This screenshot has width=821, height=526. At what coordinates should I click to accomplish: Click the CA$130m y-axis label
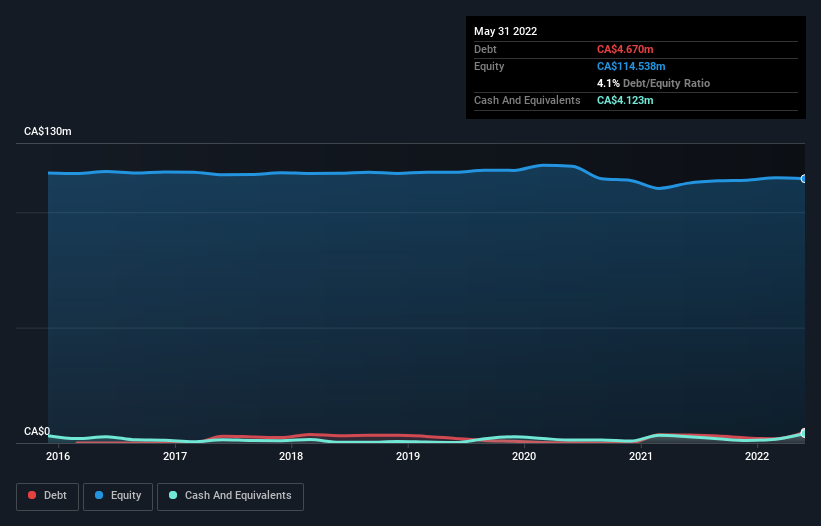tap(48, 131)
